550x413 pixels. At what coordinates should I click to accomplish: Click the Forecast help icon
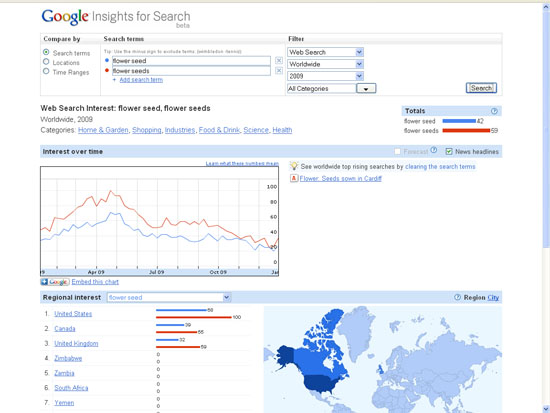[x=434, y=150]
